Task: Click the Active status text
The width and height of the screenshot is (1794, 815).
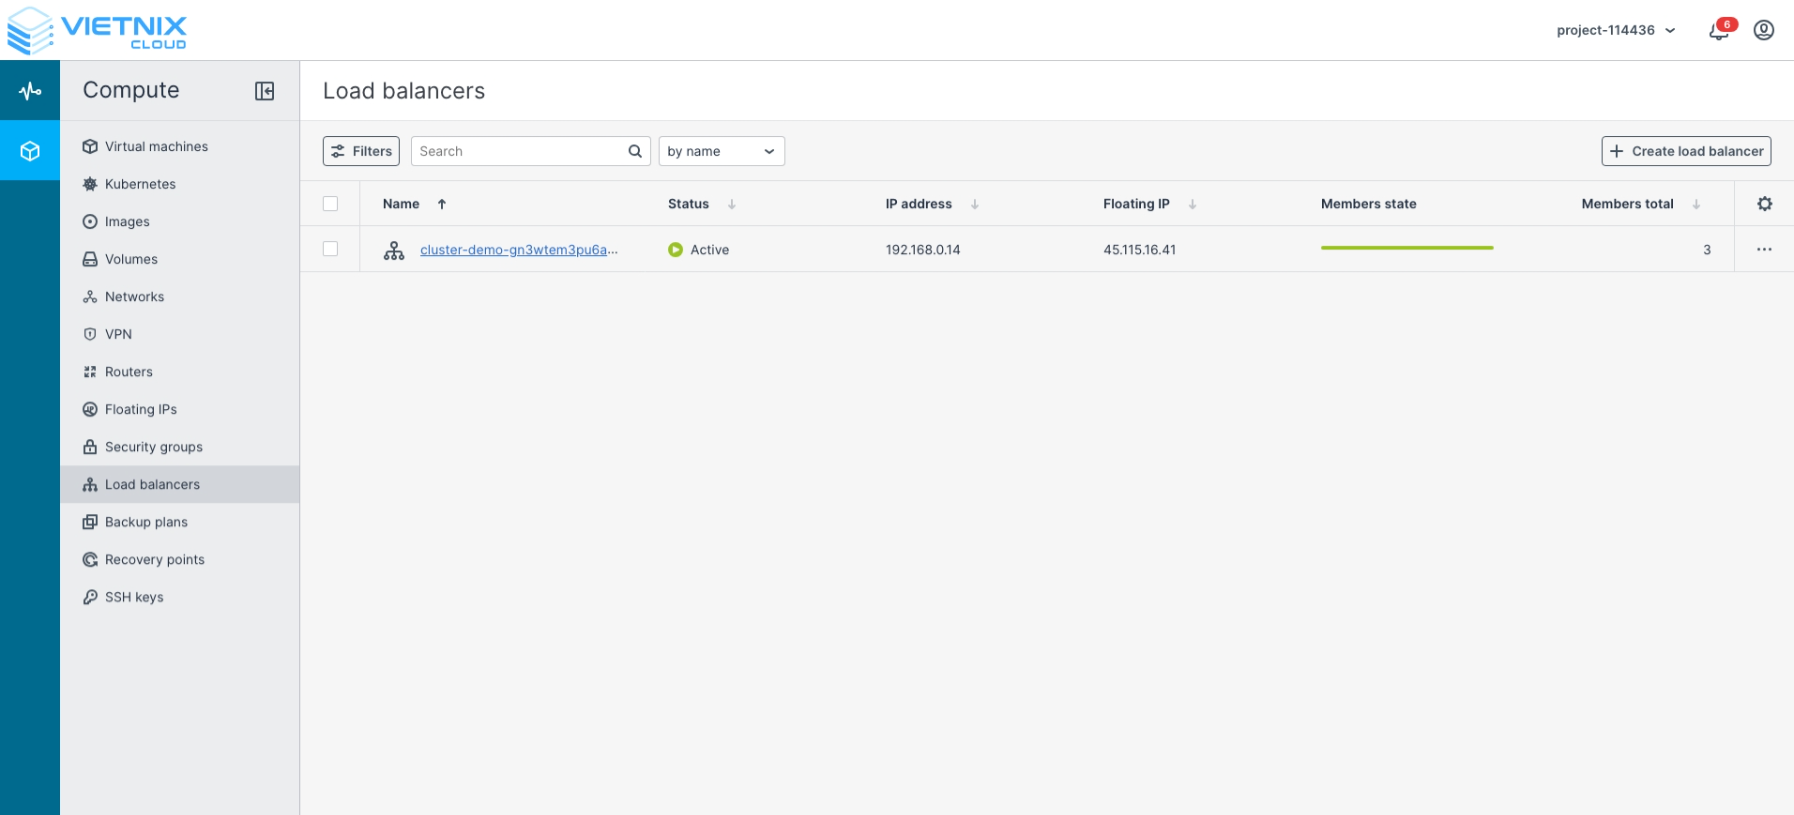Action: coord(710,250)
